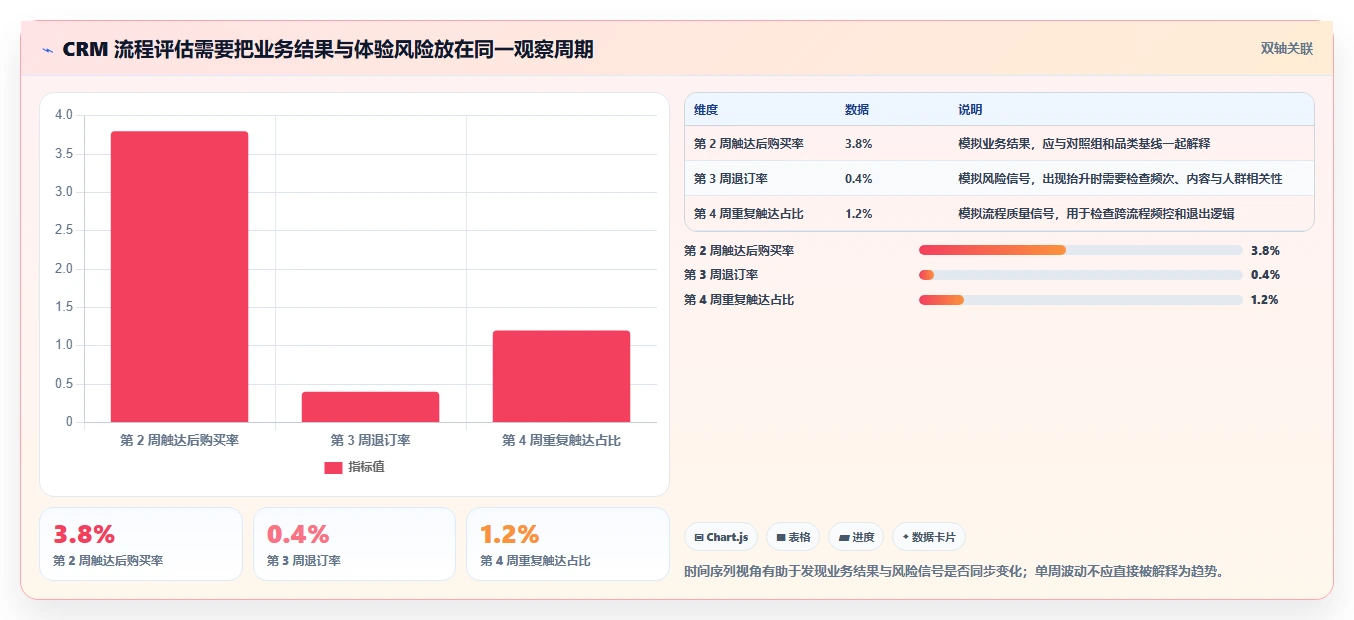1354x620 pixels.
Task: Click the 双轴关联 label in the header
Action: [1287, 49]
